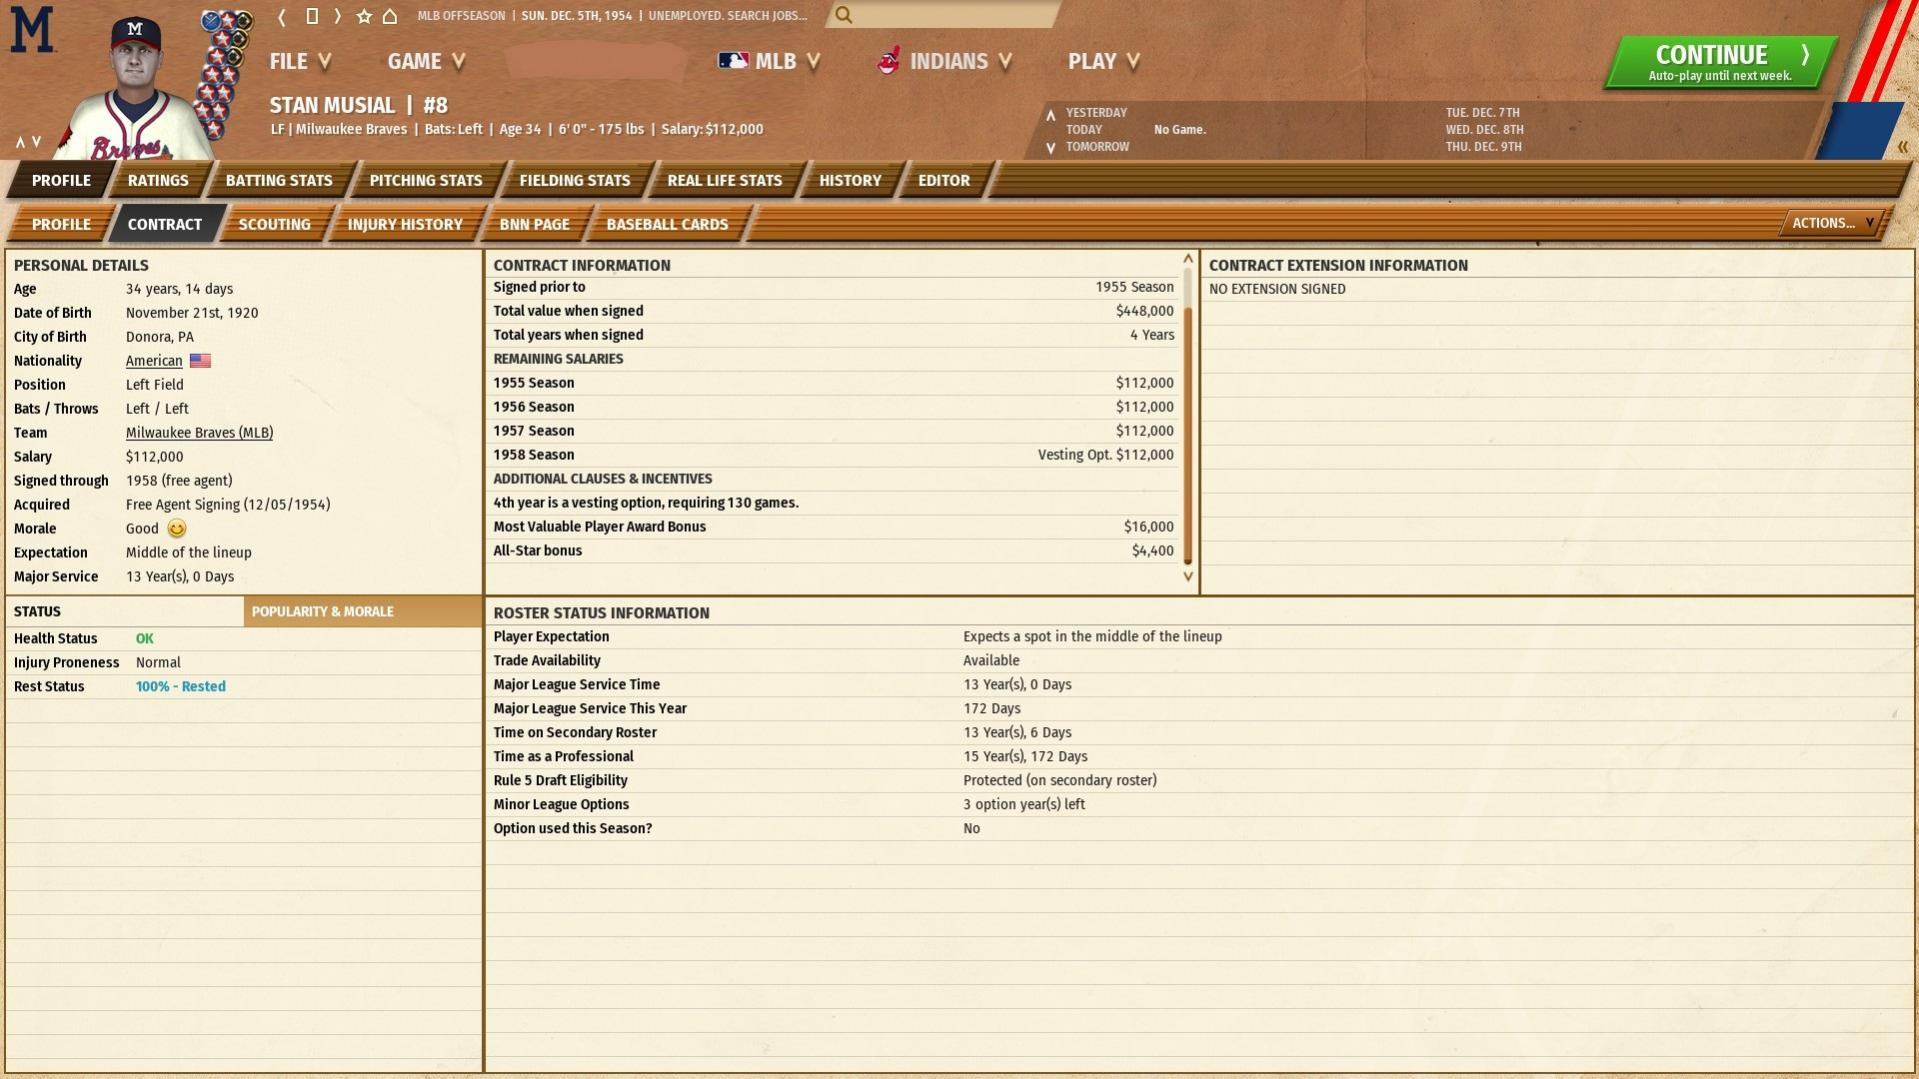Click Stan Musial's player portrait
Screen dimensions: 1919x1079
(135, 88)
